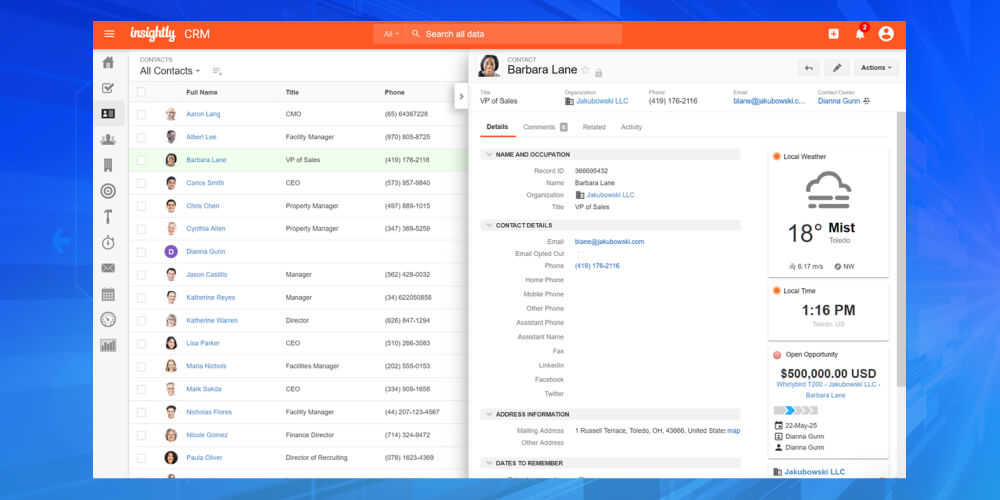This screenshot has width=1000, height=500.
Task: Open the Actions dropdown
Action: [876, 68]
